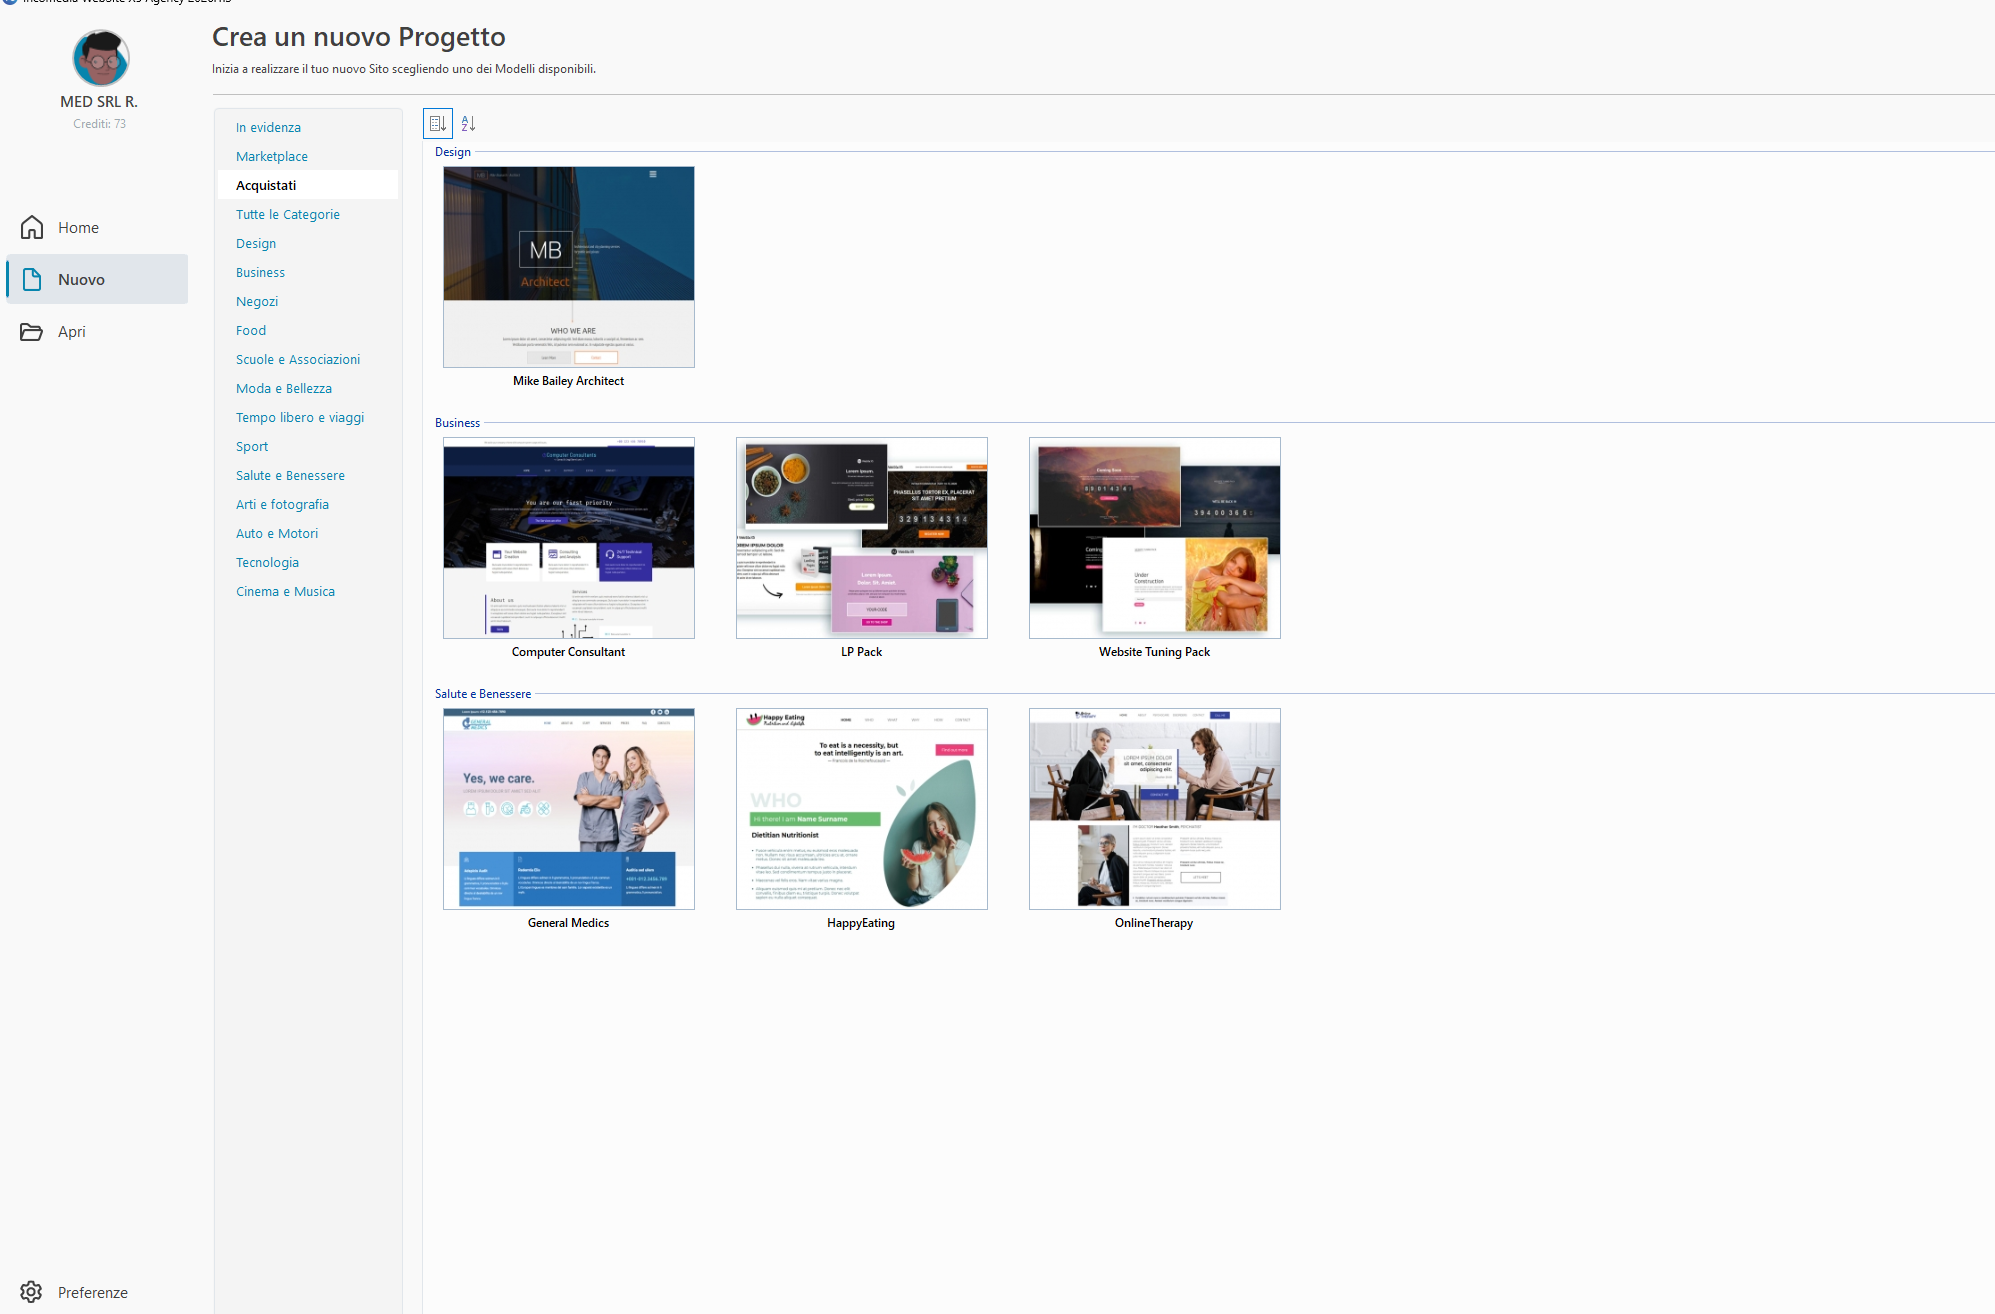This screenshot has width=1995, height=1314.
Task: Filter by Tempo libero e viaggi
Action: point(300,418)
